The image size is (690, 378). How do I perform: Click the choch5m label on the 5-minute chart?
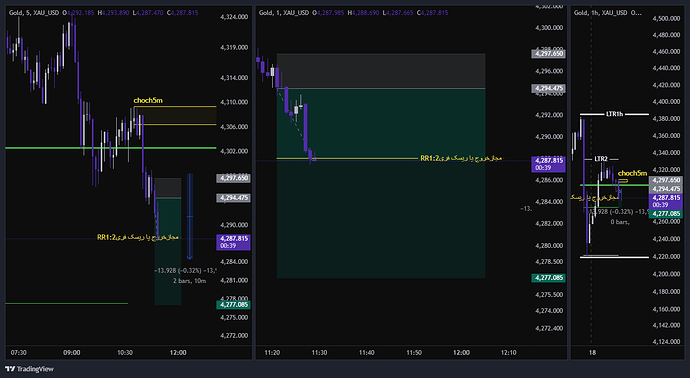coord(148,100)
